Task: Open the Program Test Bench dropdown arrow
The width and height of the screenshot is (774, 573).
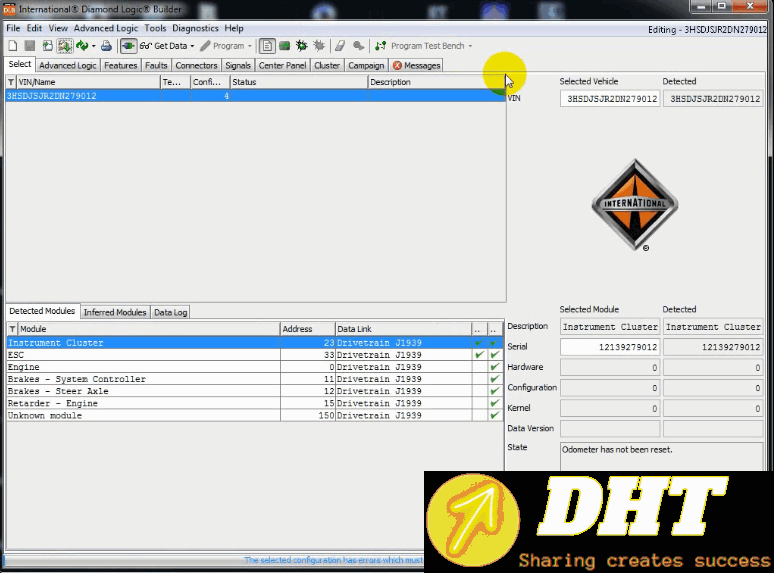Action: [470, 46]
